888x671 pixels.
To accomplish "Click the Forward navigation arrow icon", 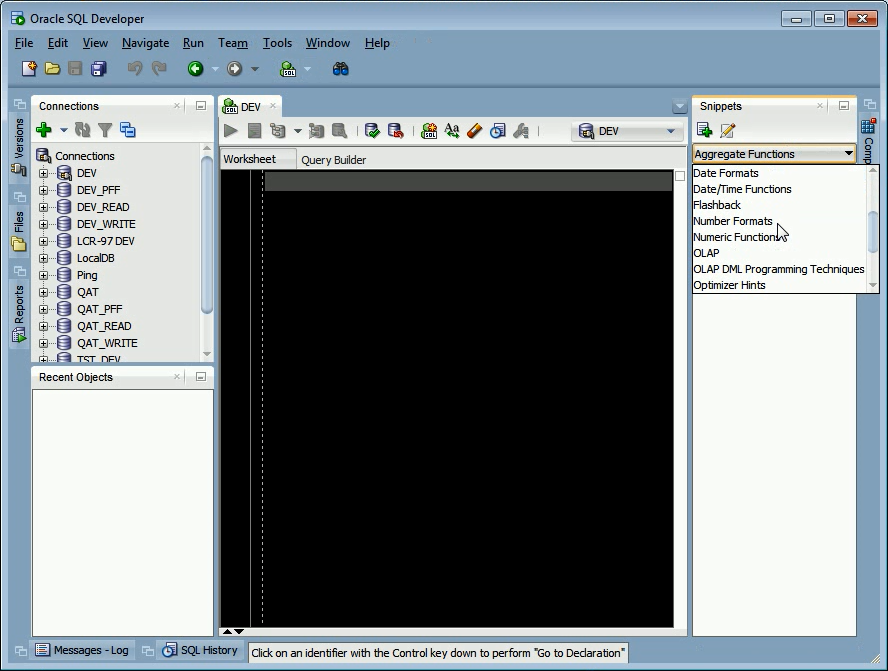I will 234,69.
